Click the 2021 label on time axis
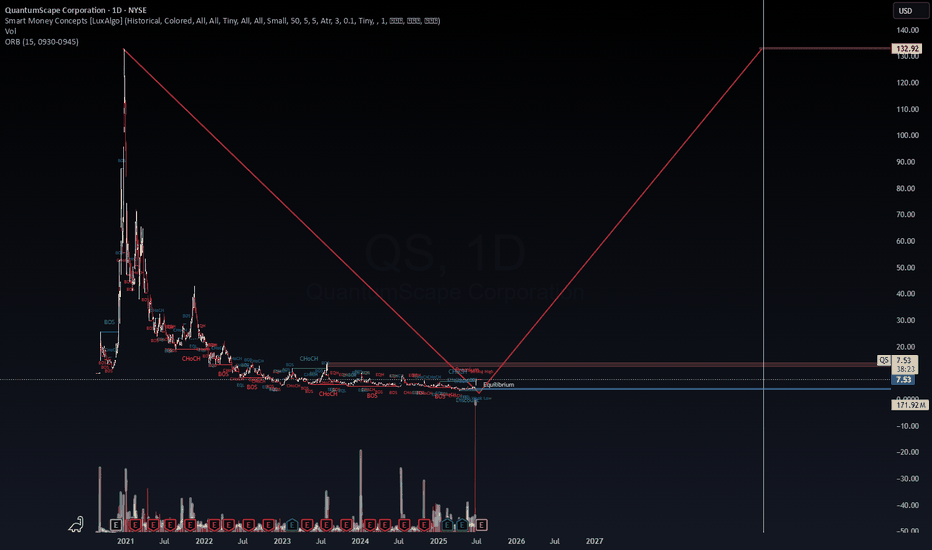Image resolution: width=932 pixels, height=550 pixels. tap(125, 541)
